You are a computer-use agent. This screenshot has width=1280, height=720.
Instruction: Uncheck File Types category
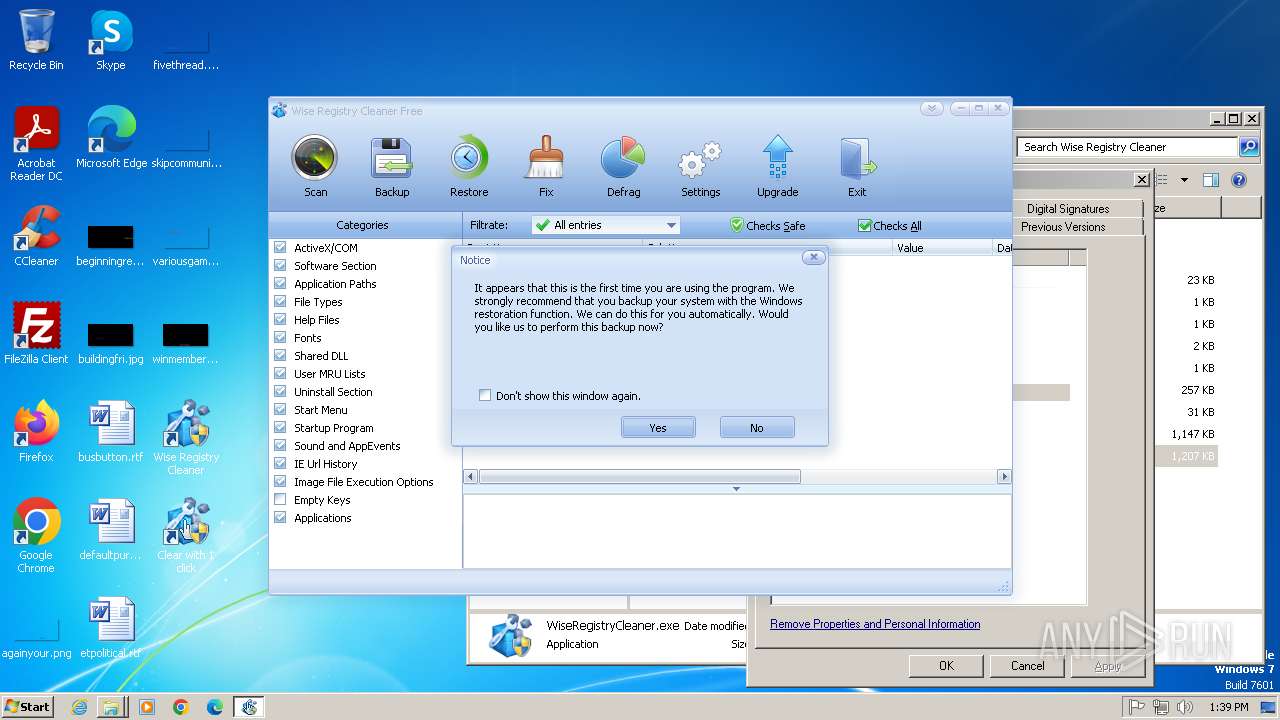tap(280, 302)
